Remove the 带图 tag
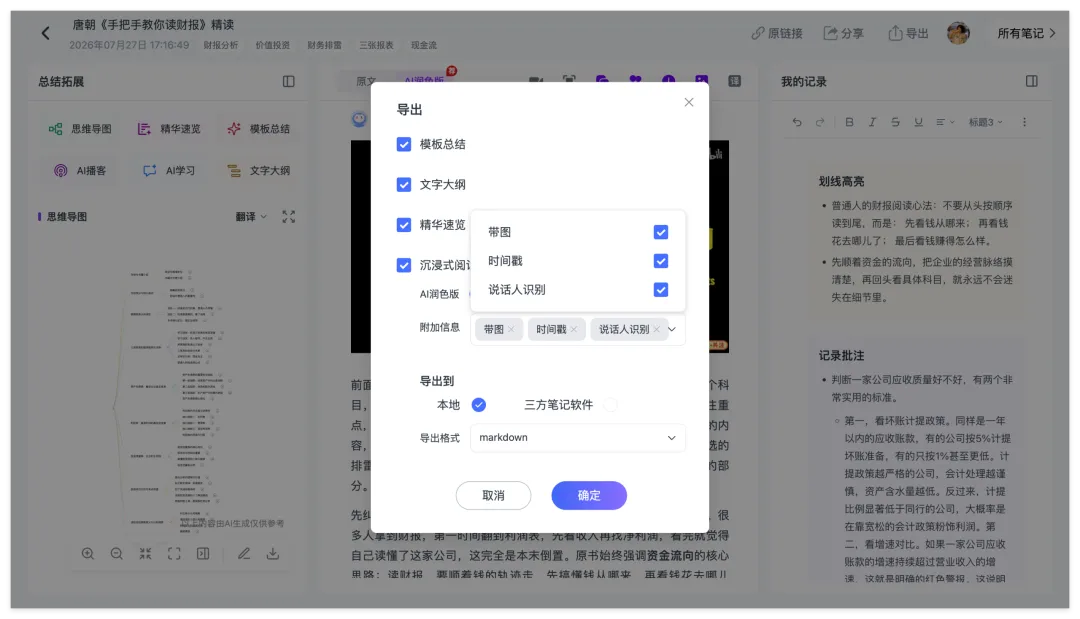 [x=511, y=329]
